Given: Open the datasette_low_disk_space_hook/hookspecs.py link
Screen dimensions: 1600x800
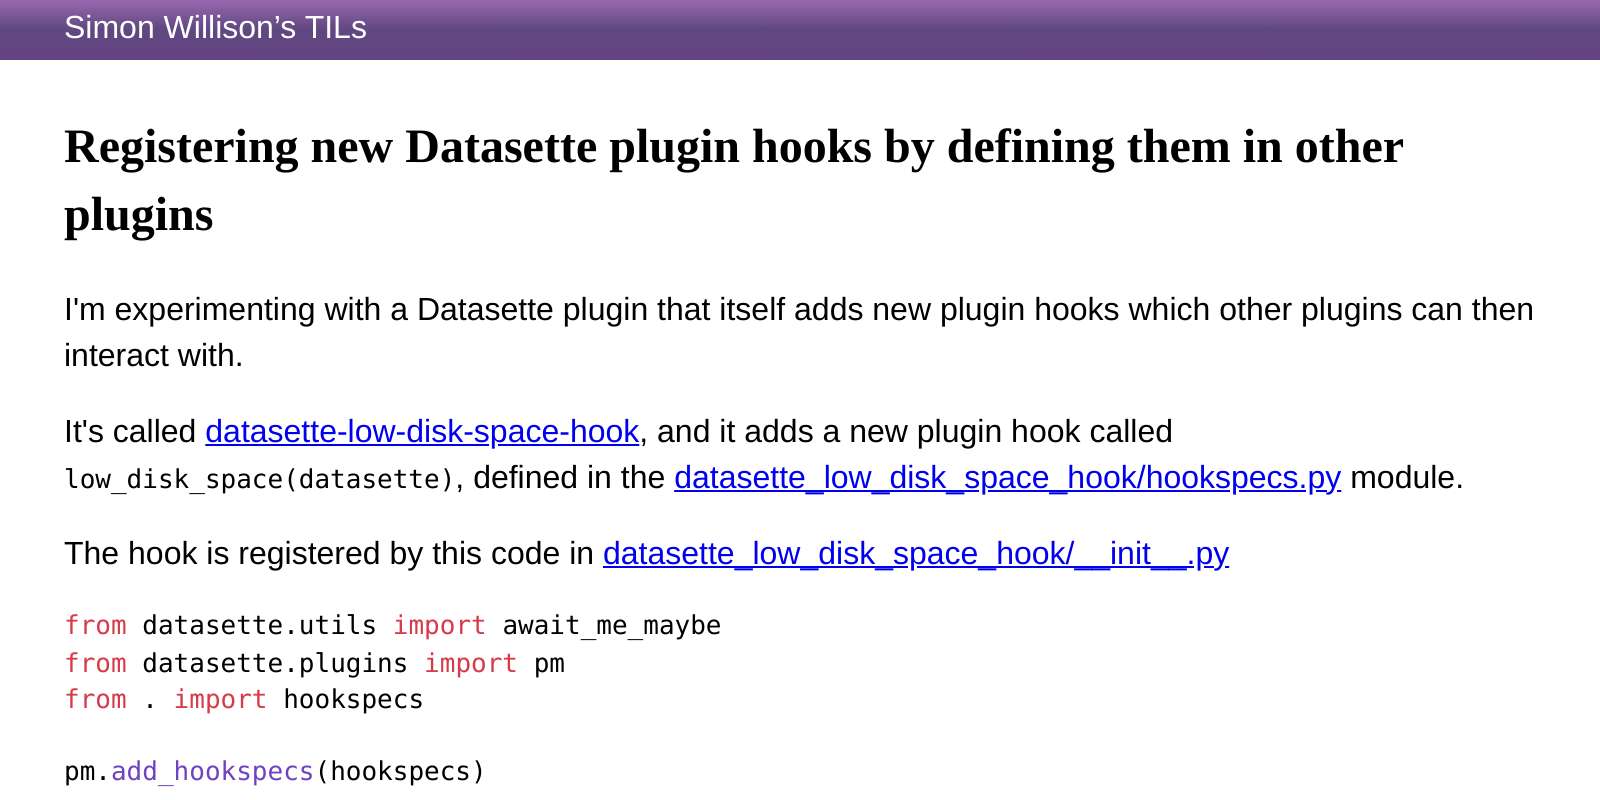Looking at the screenshot, I should [x=1007, y=477].
